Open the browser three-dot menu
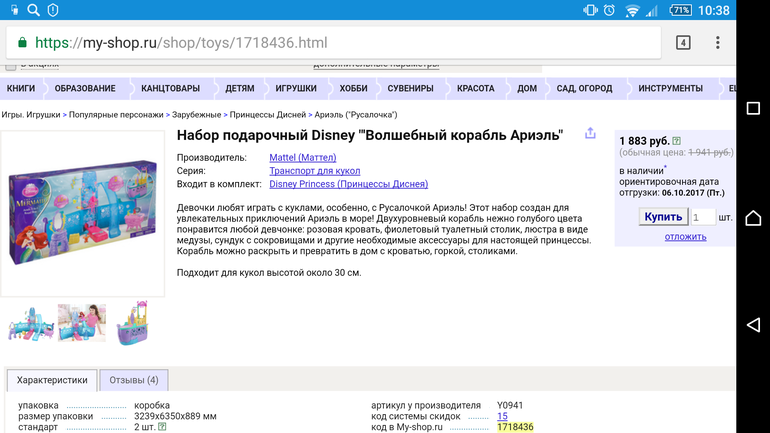Screen dimensions: 770x433 coord(717,43)
